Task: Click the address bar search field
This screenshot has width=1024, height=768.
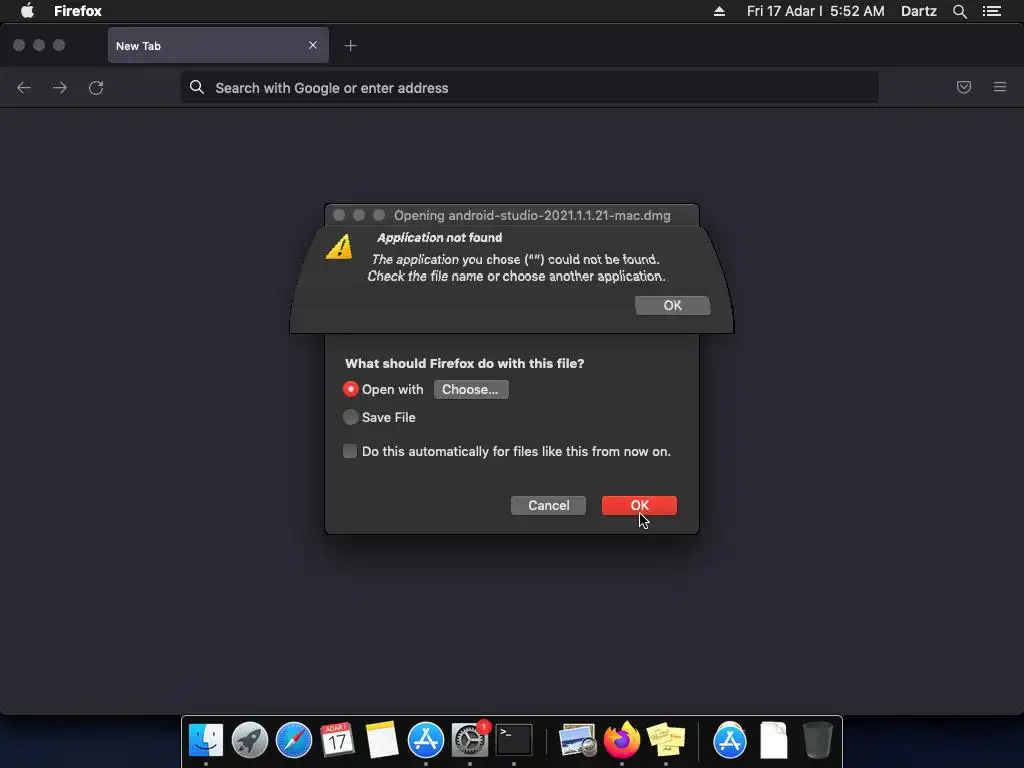Action: pos(530,88)
